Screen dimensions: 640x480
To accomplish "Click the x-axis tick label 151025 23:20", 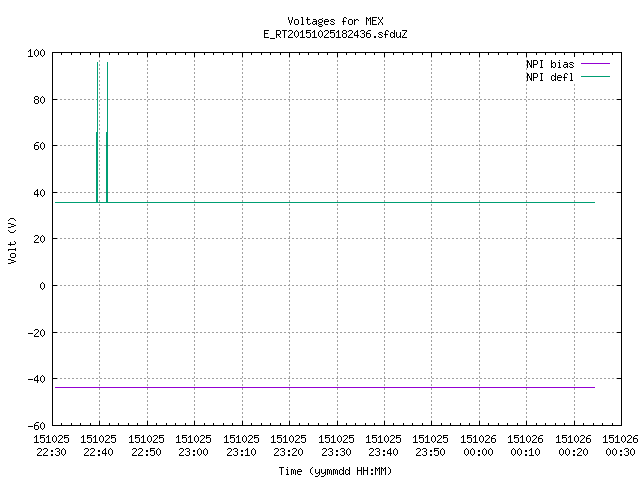I will [x=288, y=445].
